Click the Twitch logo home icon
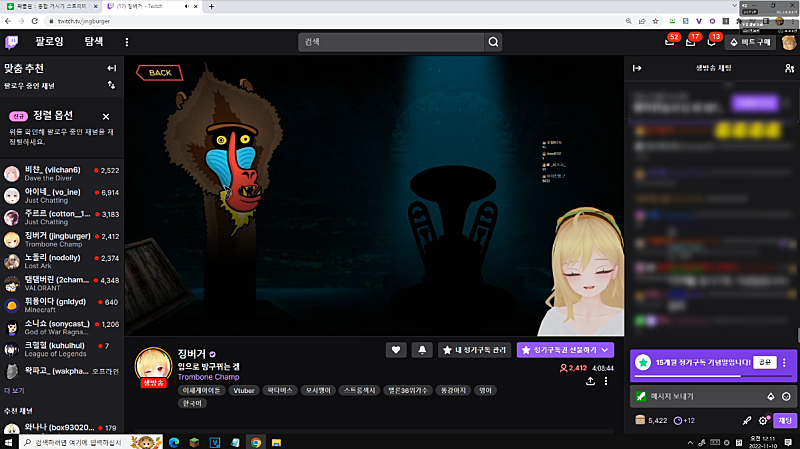This screenshot has height=449, width=800. pos(11,42)
